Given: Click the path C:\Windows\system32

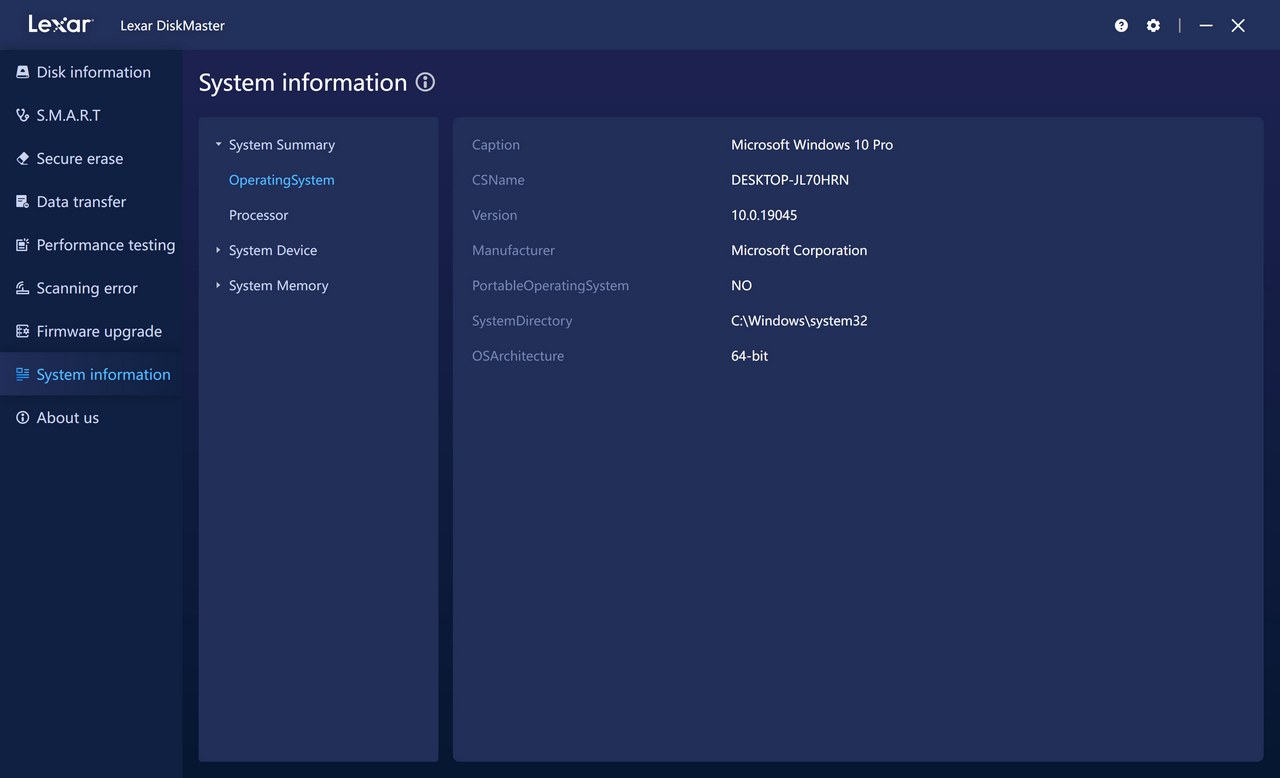Looking at the screenshot, I should [799, 321].
